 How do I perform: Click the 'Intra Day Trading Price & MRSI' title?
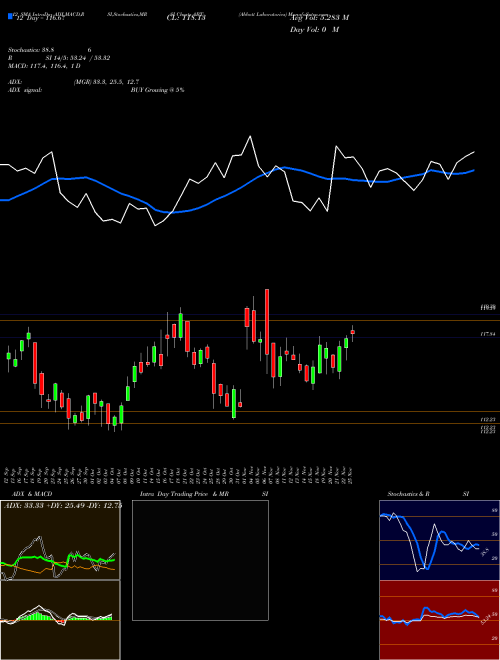(204, 494)
